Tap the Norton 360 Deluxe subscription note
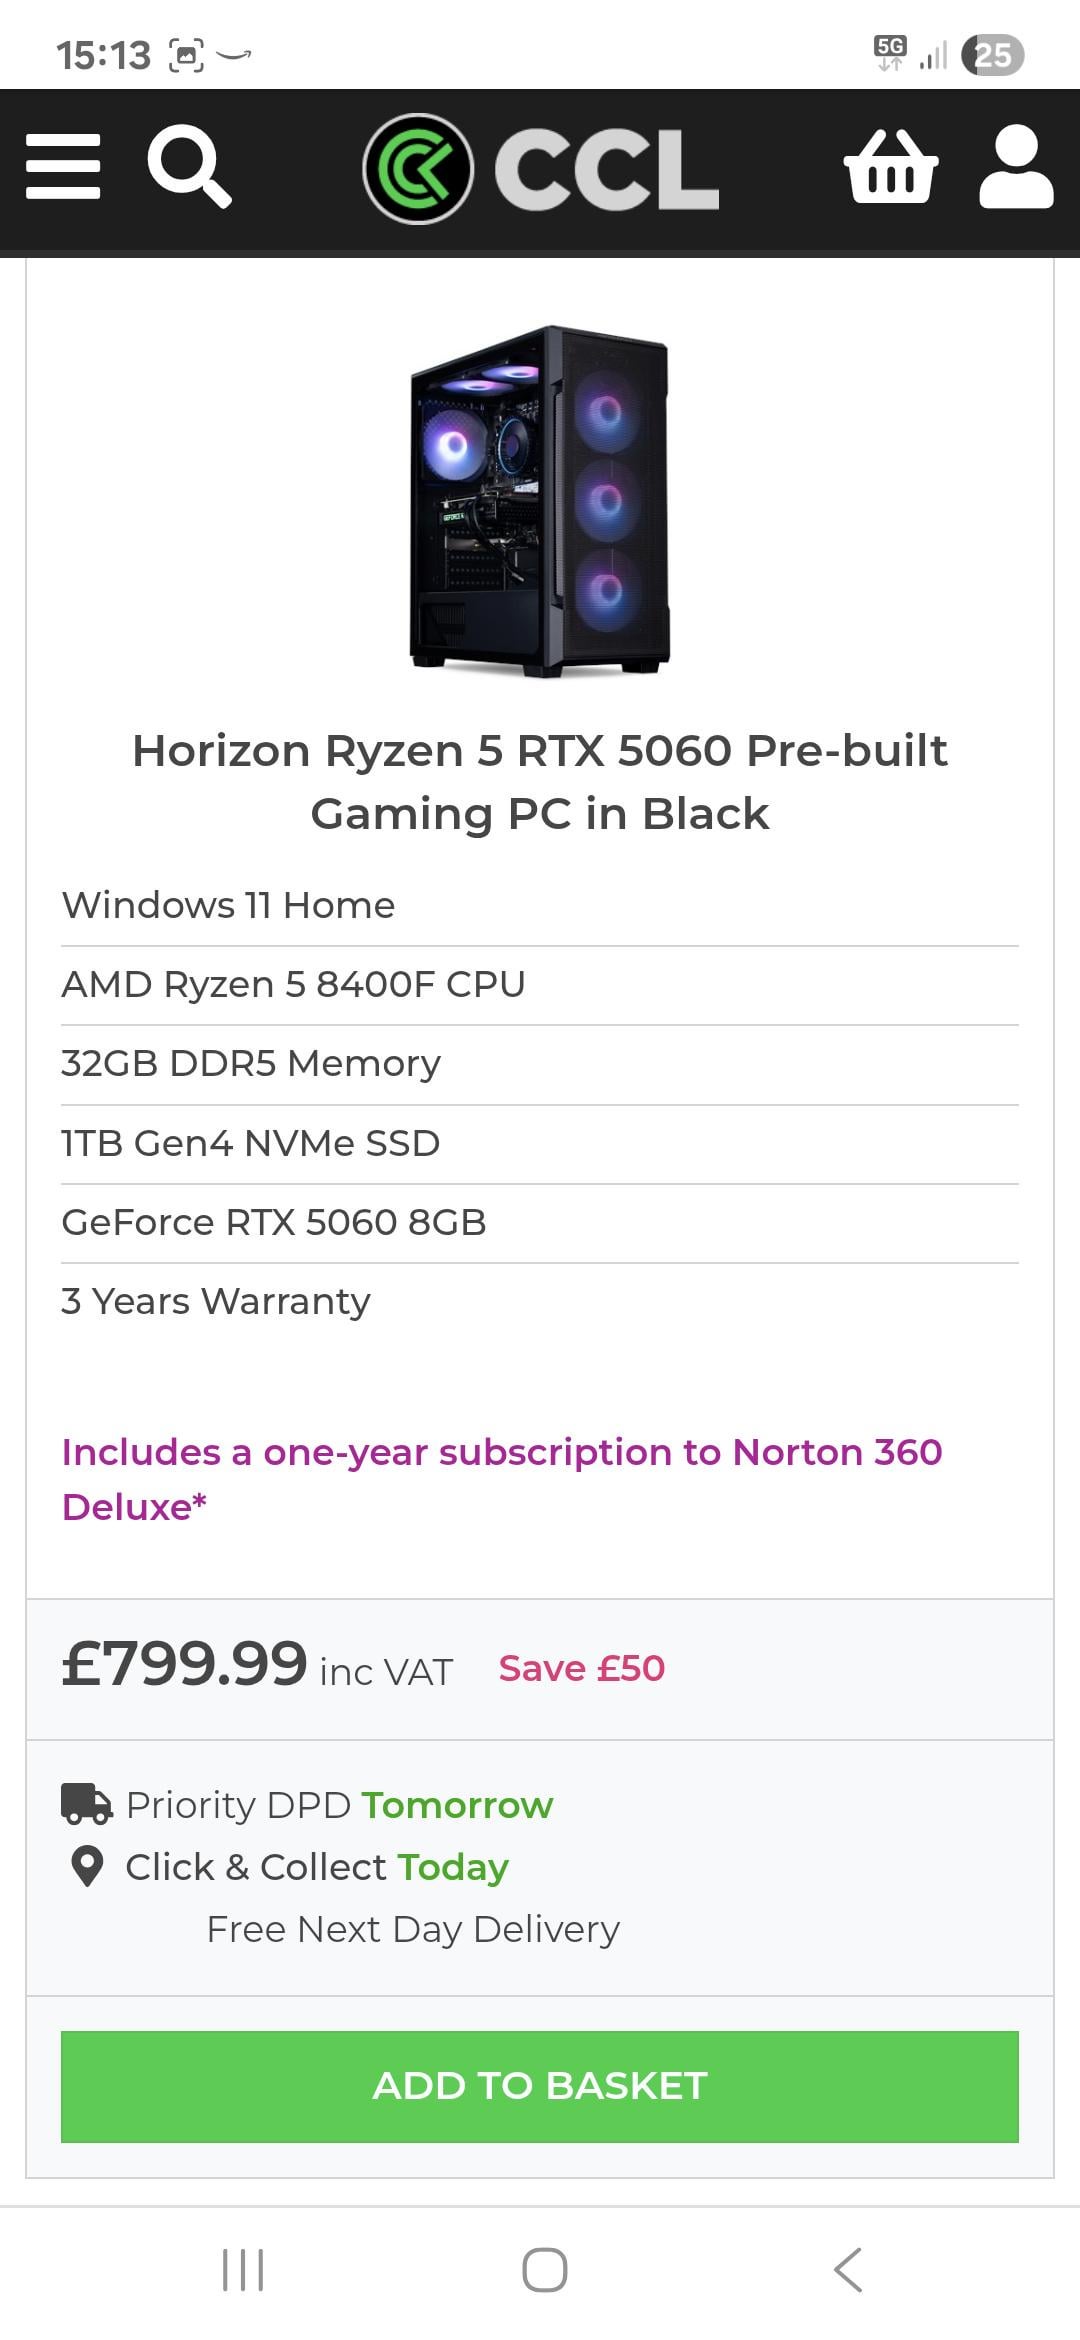 [502, 1479]
